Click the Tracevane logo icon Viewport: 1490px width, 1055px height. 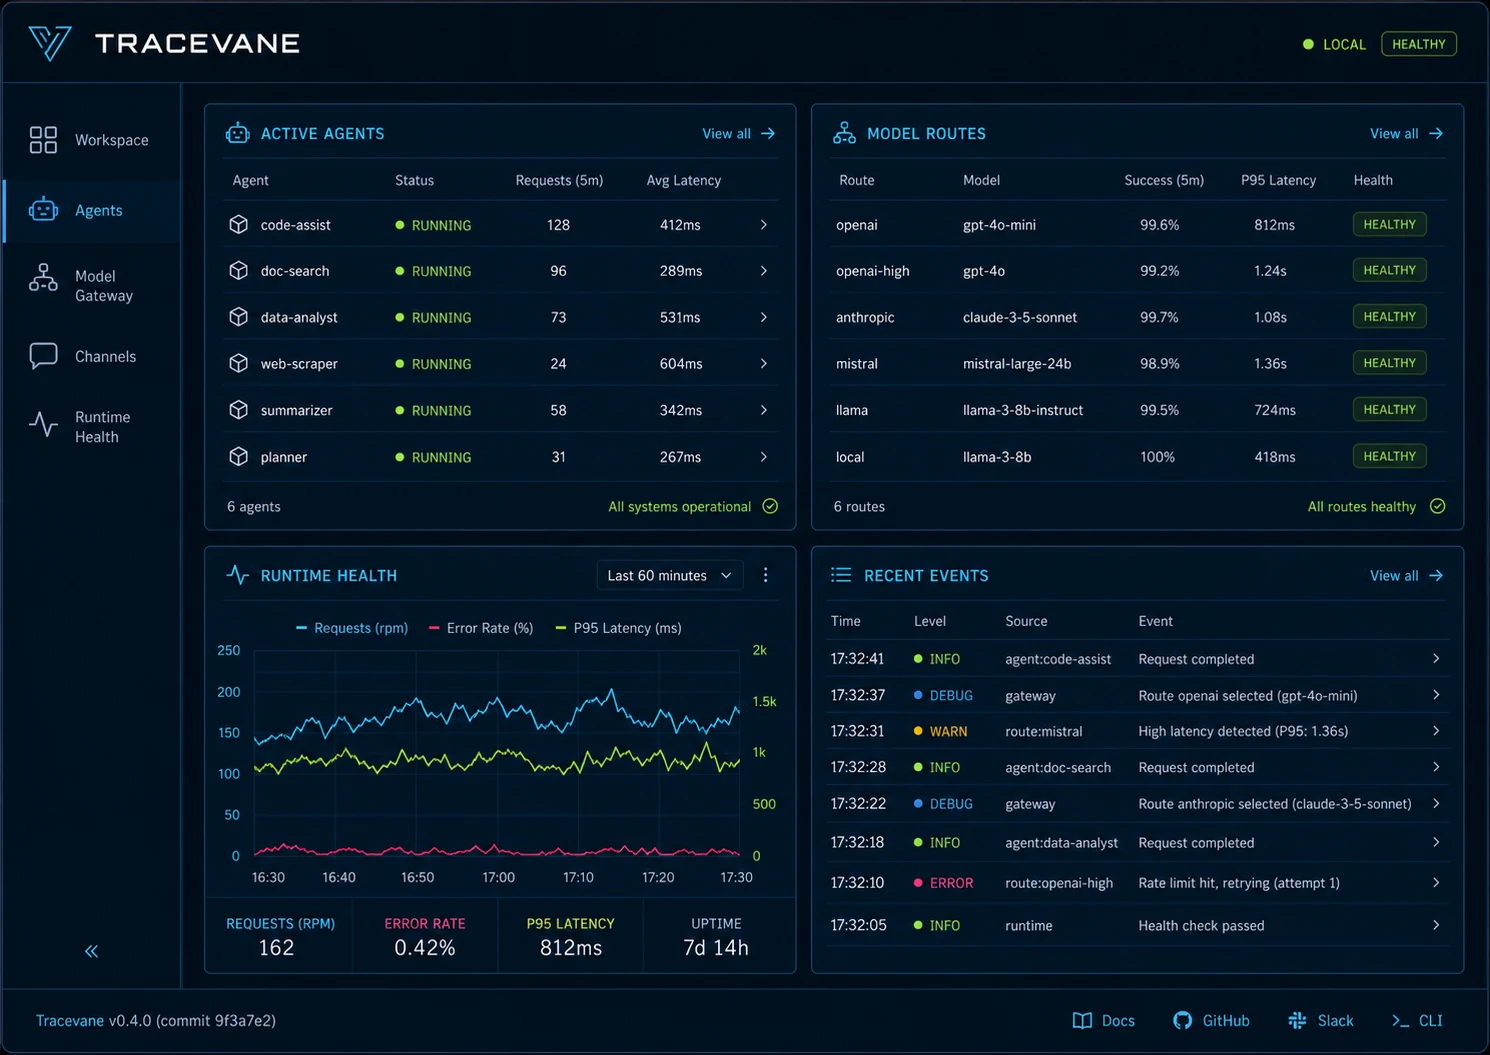click(50, 44)
